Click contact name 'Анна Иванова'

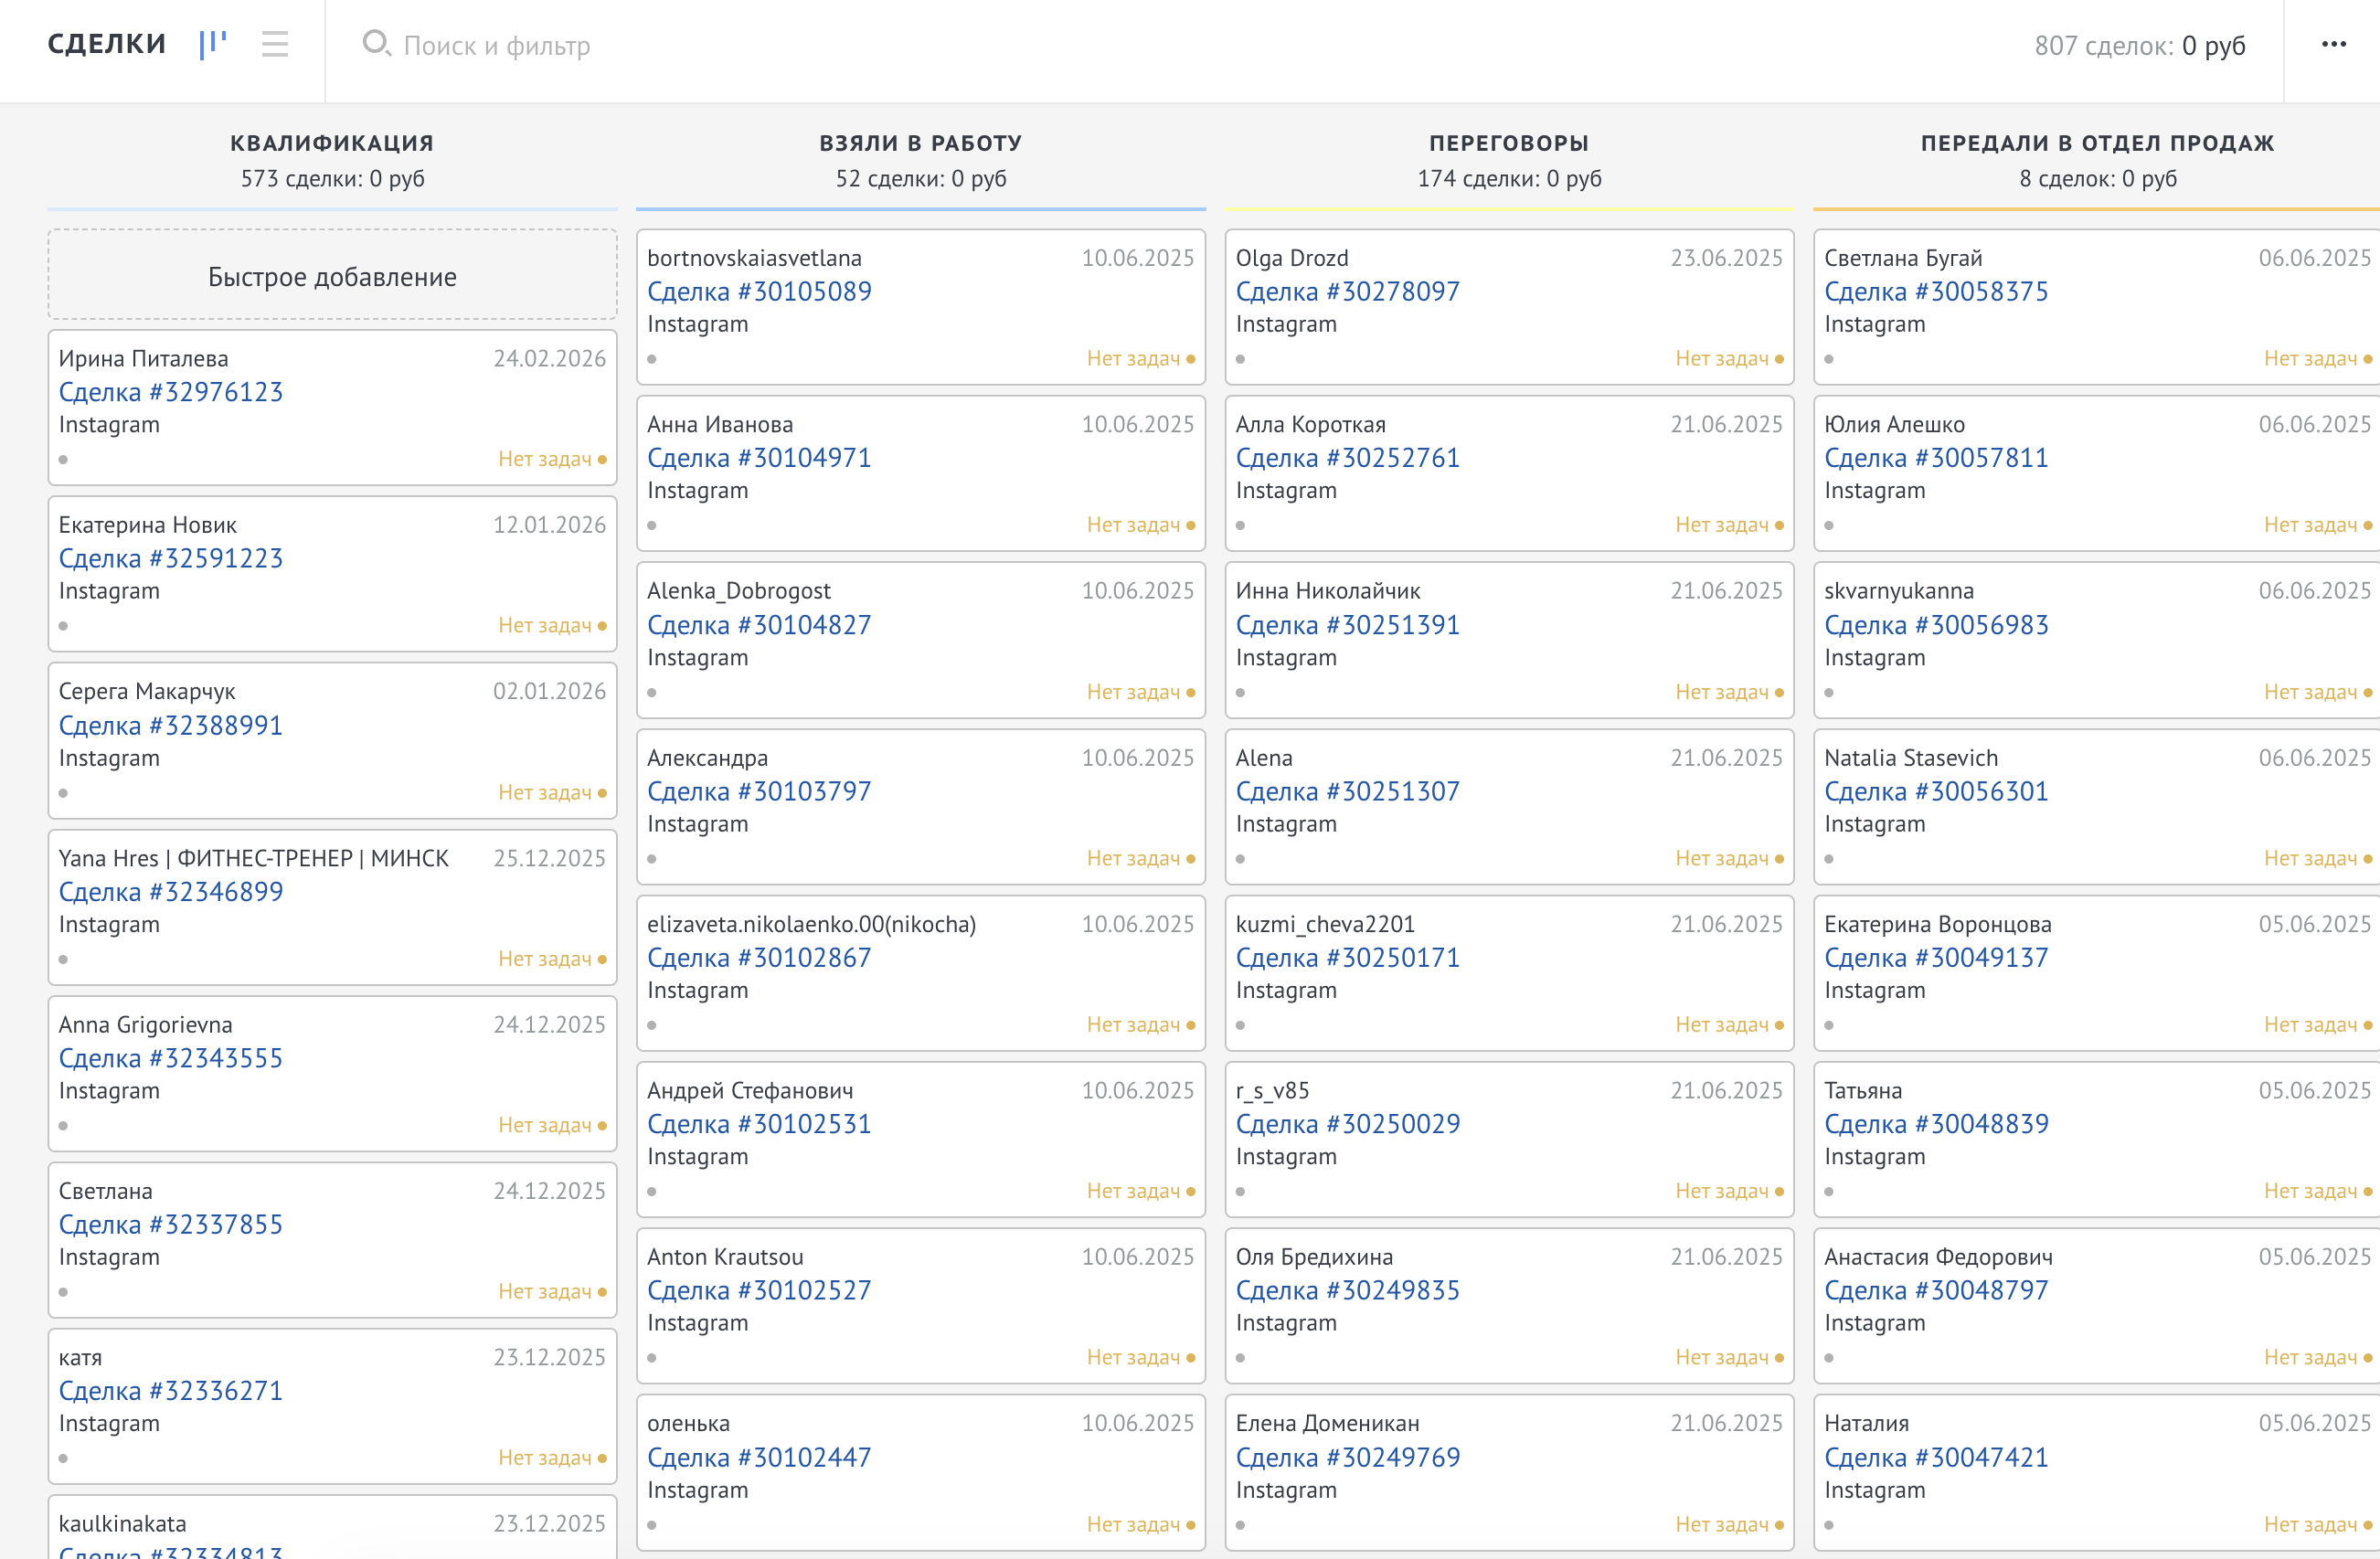coord(720,424)
